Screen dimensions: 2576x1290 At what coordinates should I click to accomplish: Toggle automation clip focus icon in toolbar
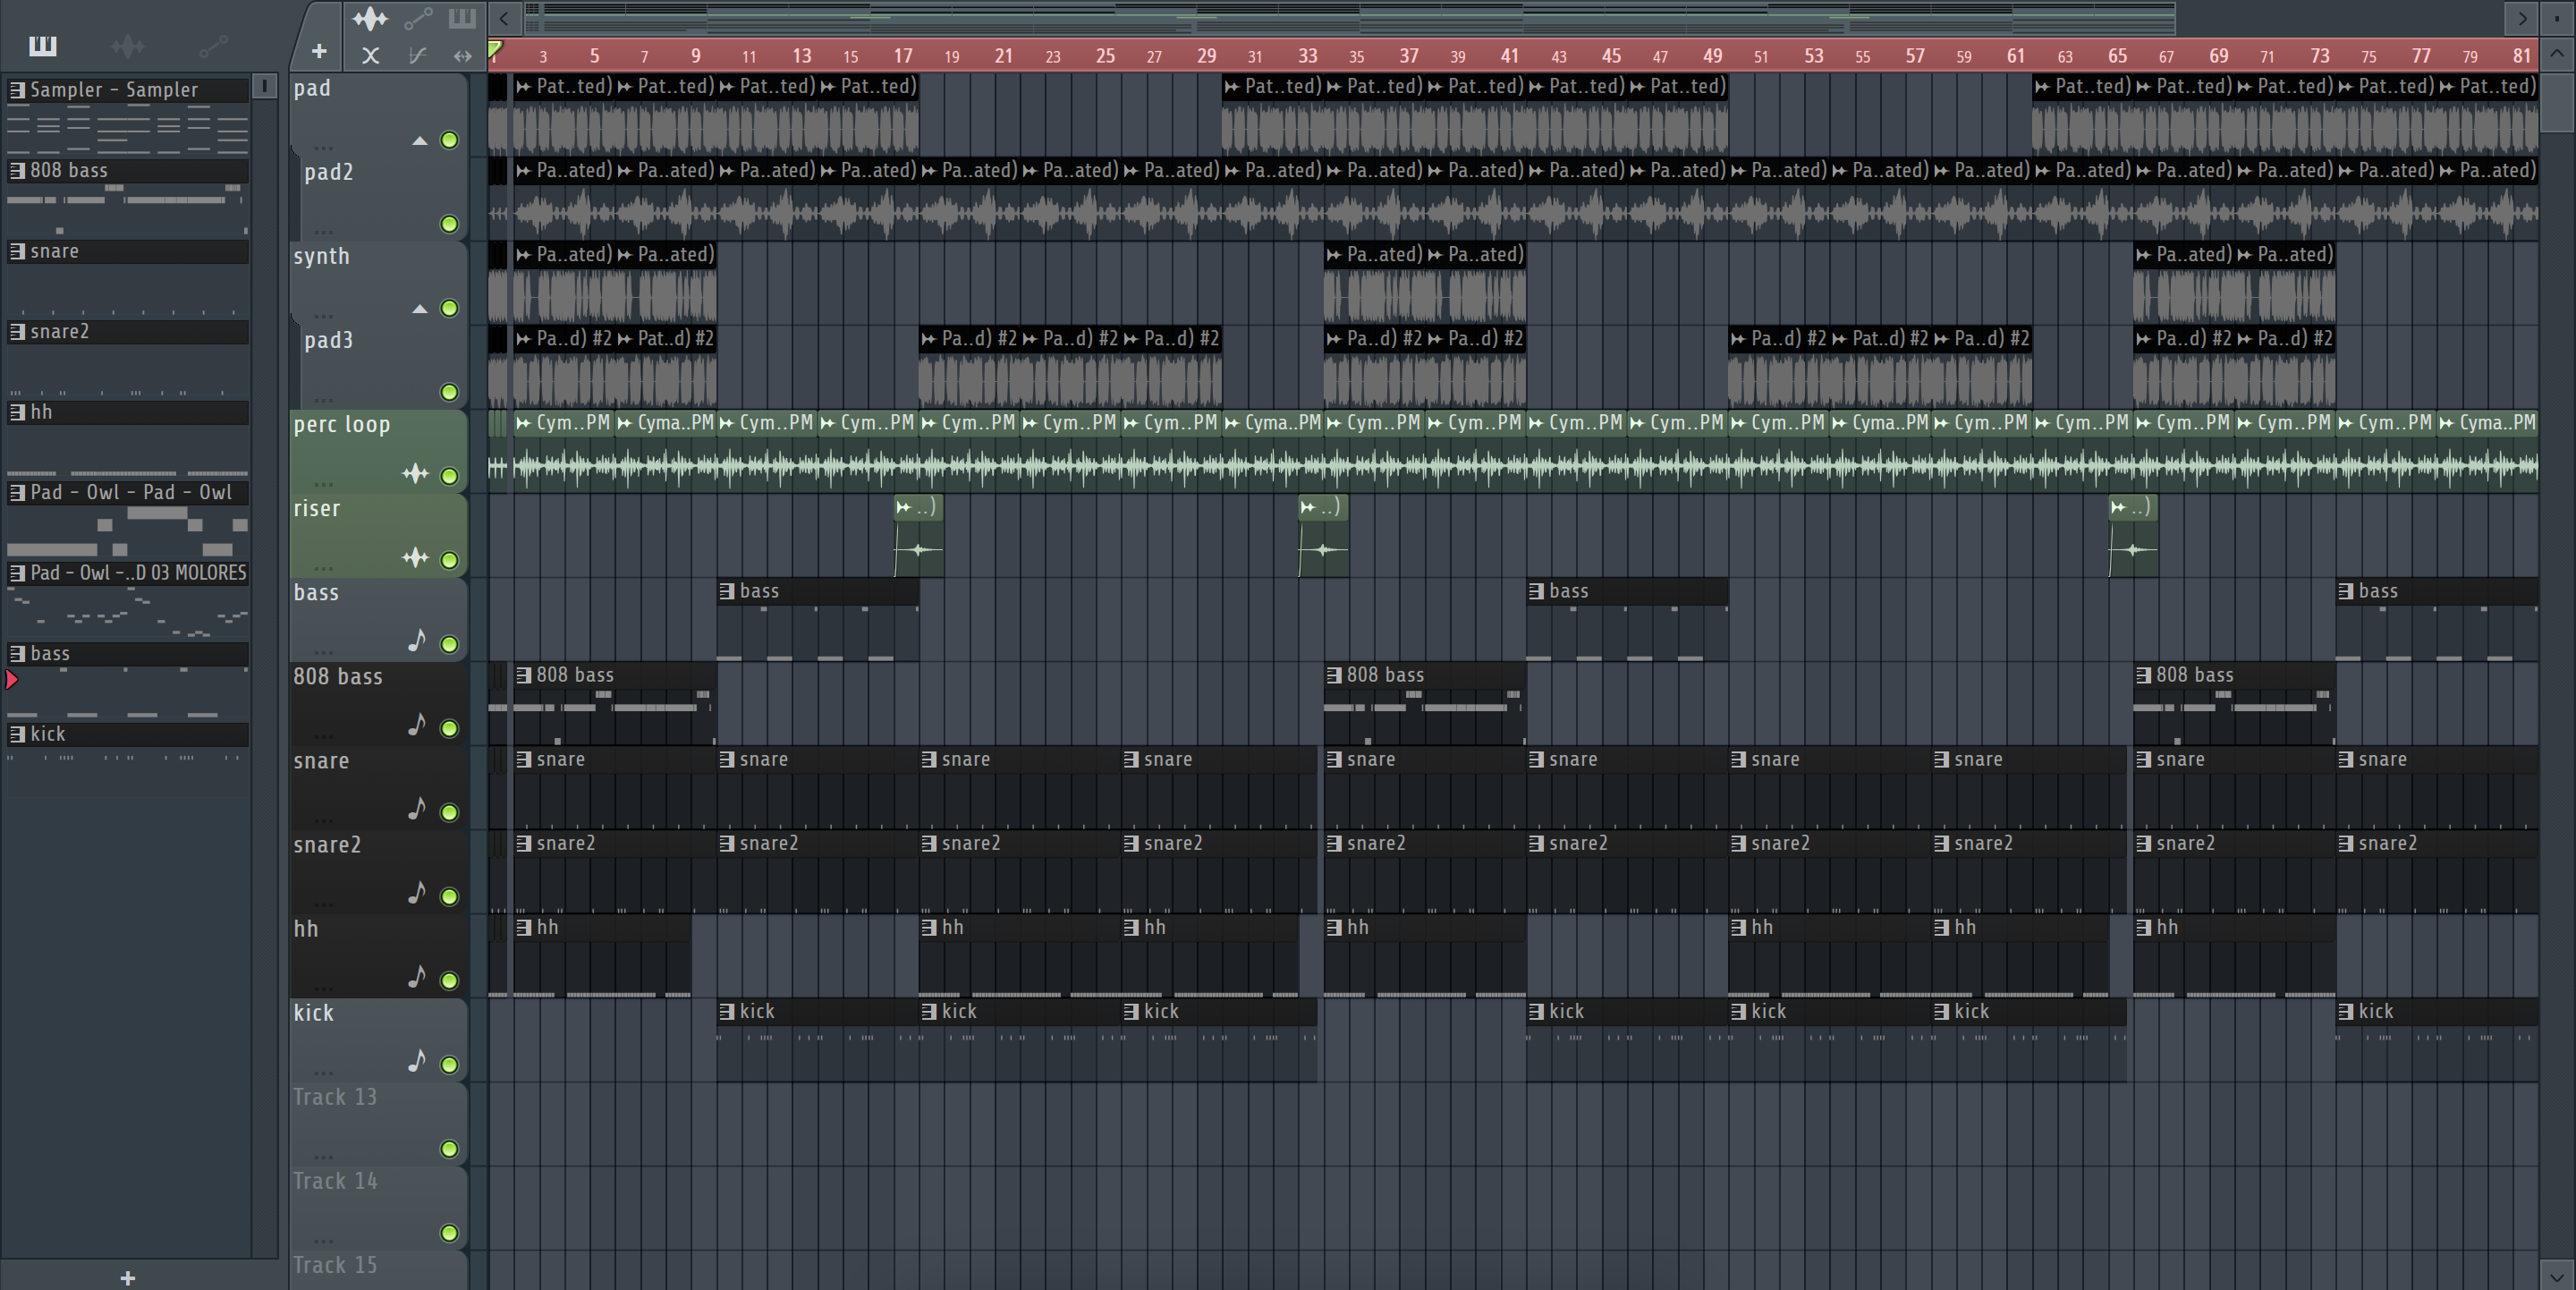point(418,17)
